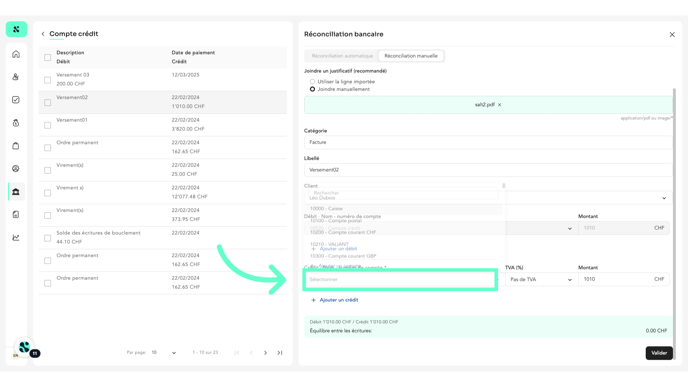Go back using arrow beside Compte crédit

pyautogui.click(x=43, y=34)
